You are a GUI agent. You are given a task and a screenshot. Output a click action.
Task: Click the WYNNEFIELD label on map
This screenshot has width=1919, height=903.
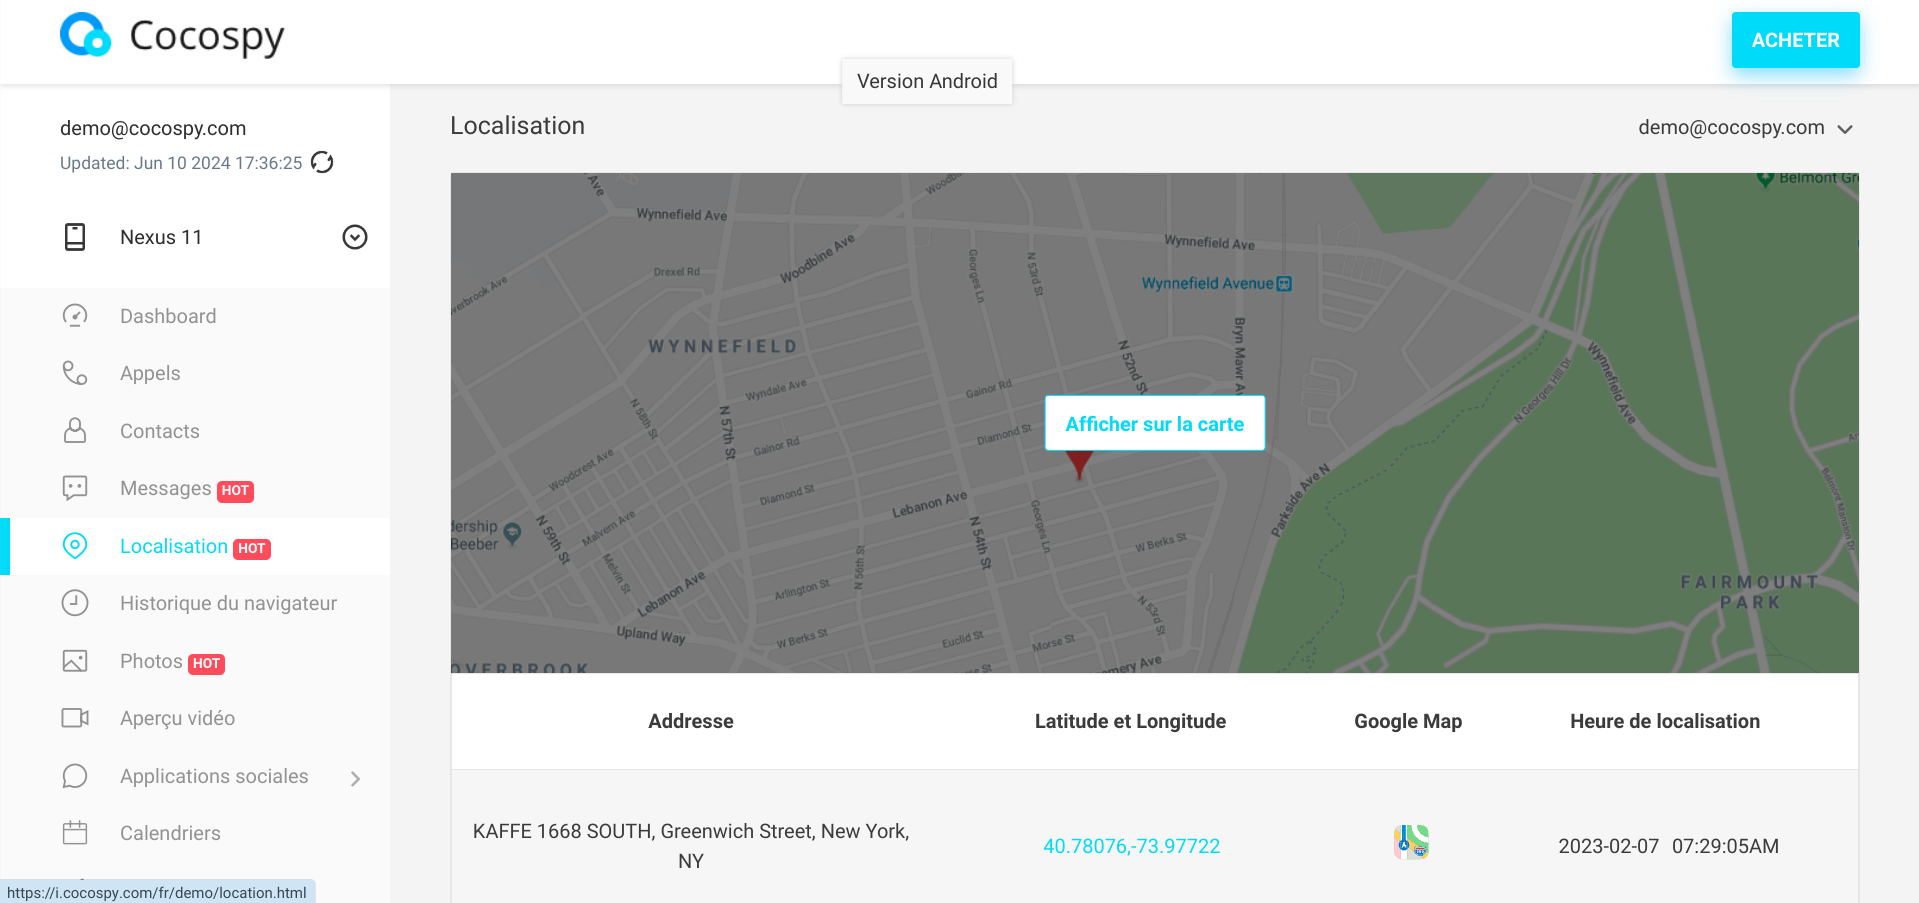(723, 346)
